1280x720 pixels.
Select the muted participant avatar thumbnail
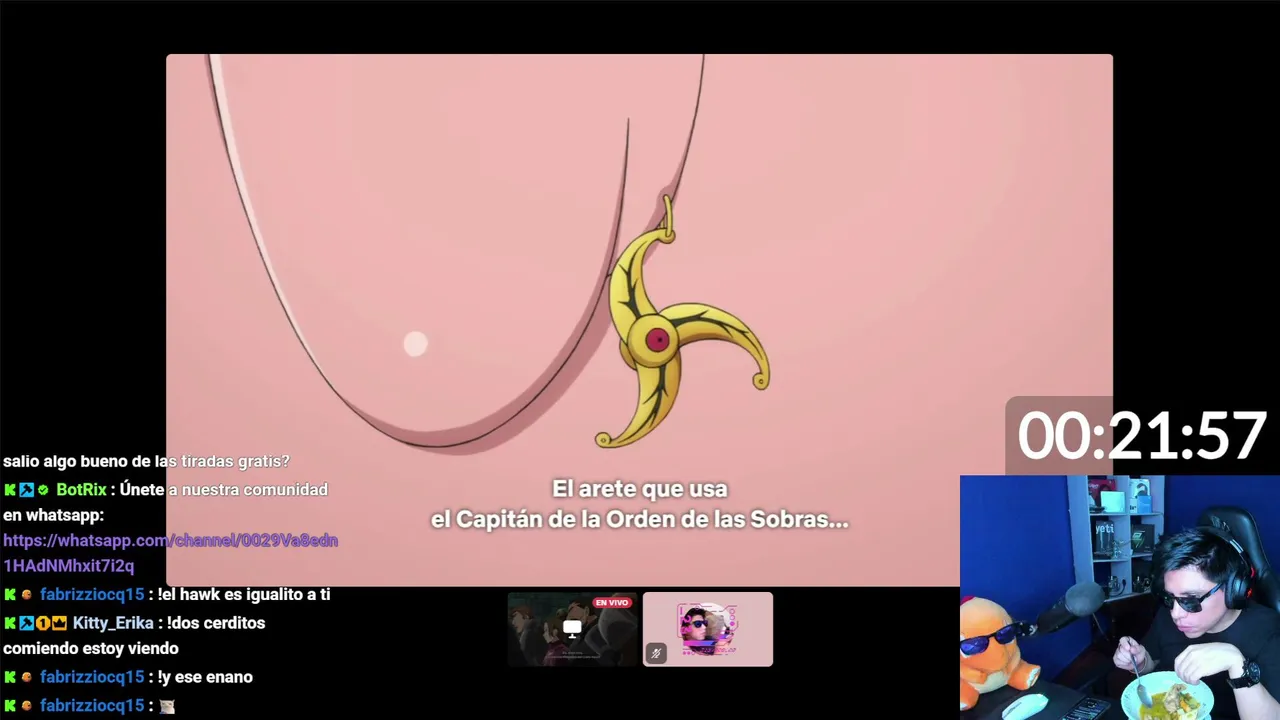(x=708, y=629)
